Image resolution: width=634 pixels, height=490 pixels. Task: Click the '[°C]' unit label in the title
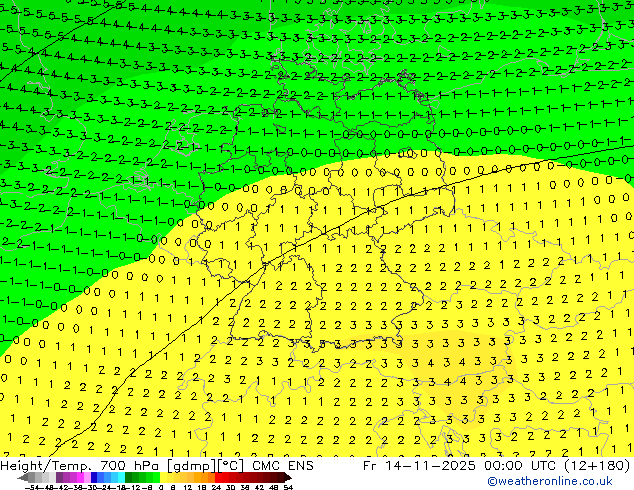[x=231, y=466]
